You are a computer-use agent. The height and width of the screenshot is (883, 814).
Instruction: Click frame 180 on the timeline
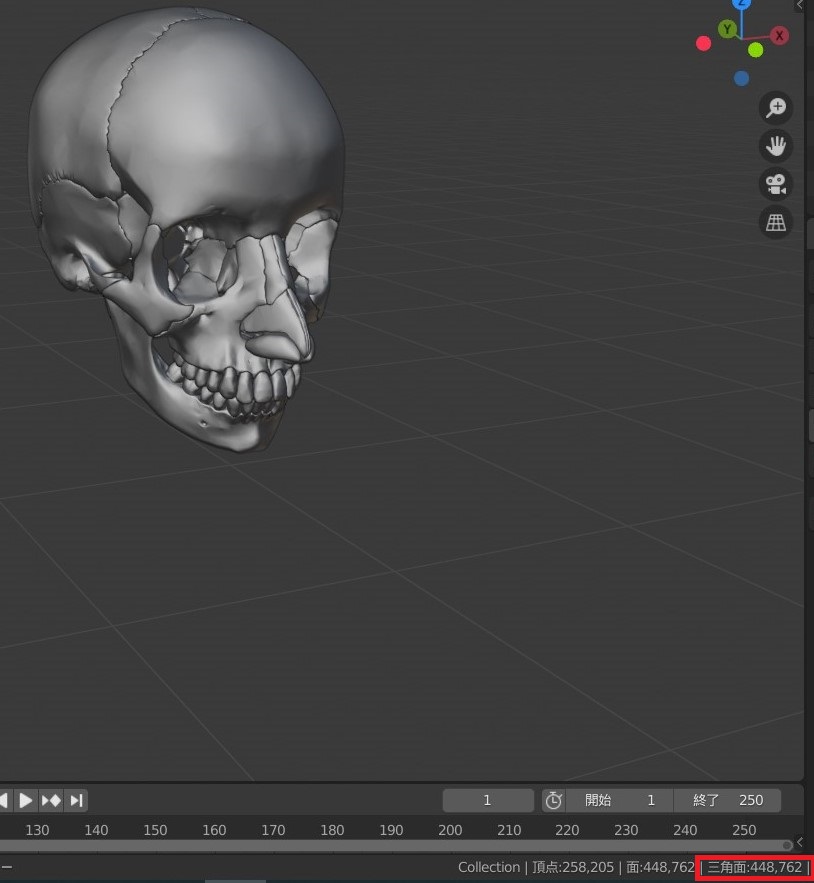tap(332, 830)
